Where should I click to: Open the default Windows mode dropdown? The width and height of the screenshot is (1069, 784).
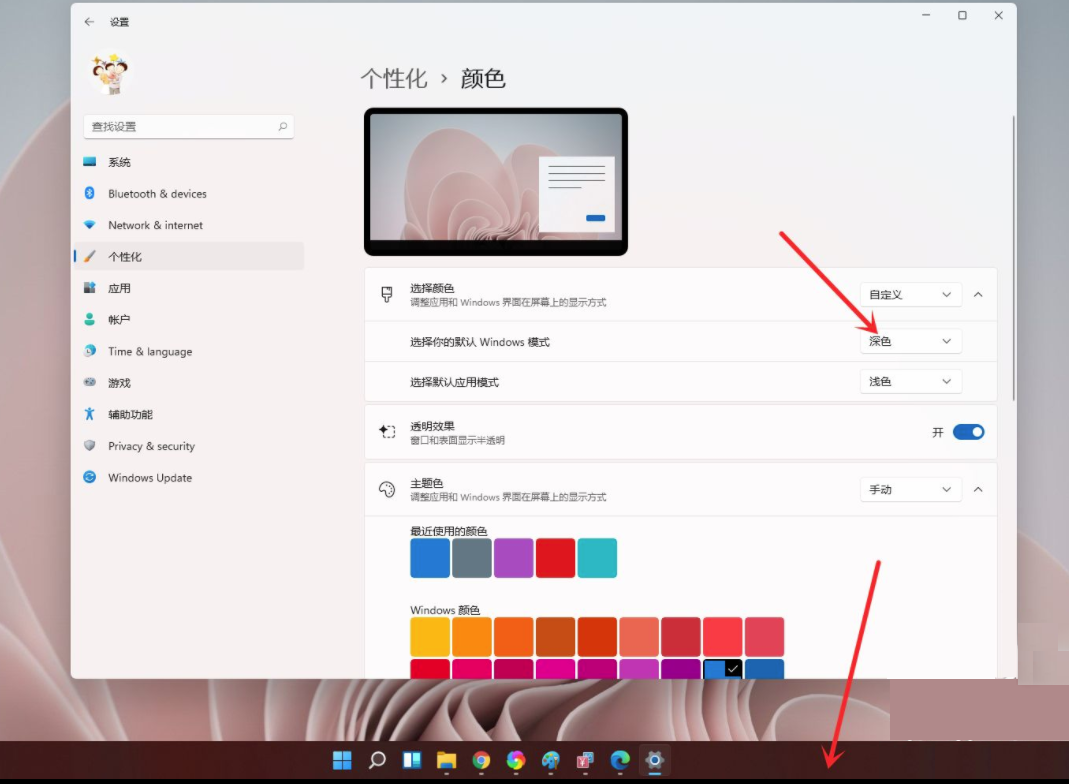910,341
